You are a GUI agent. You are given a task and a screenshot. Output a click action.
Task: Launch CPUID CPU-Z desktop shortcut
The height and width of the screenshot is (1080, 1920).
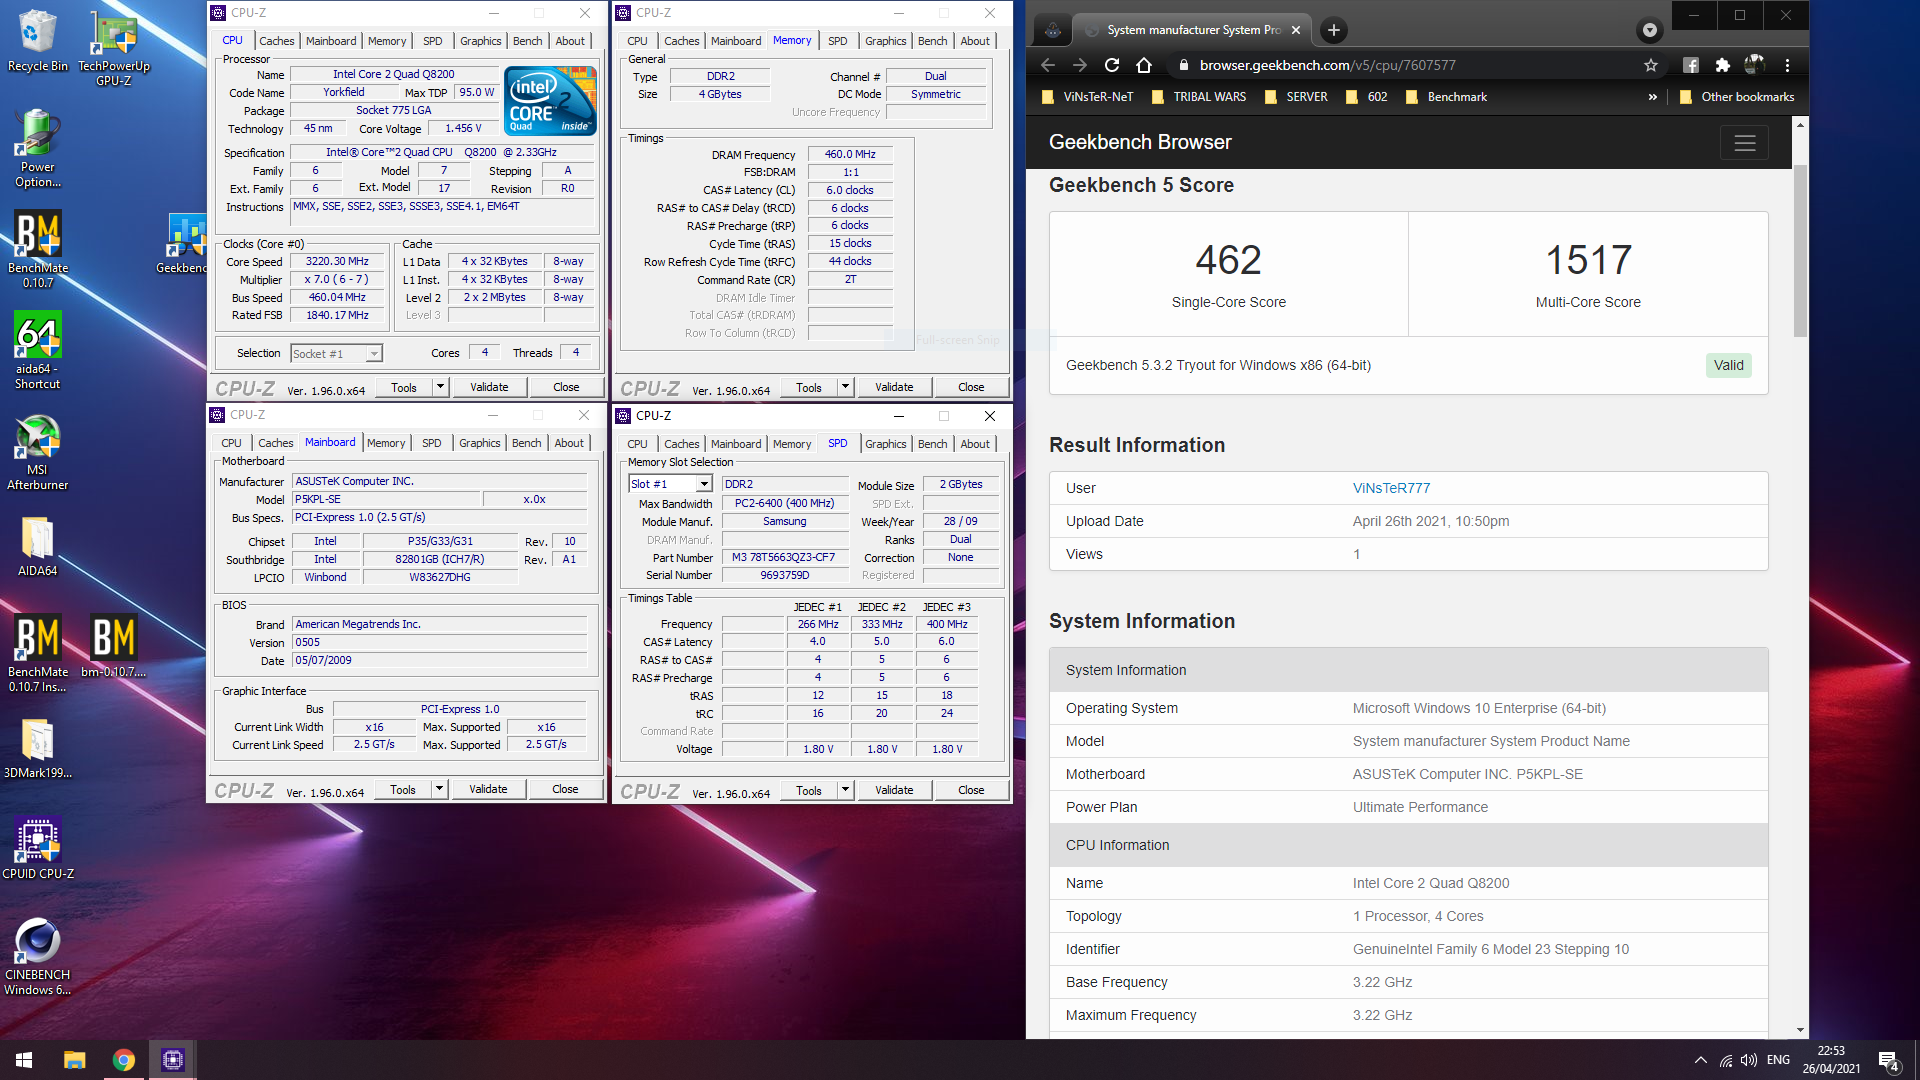(37, 848)
